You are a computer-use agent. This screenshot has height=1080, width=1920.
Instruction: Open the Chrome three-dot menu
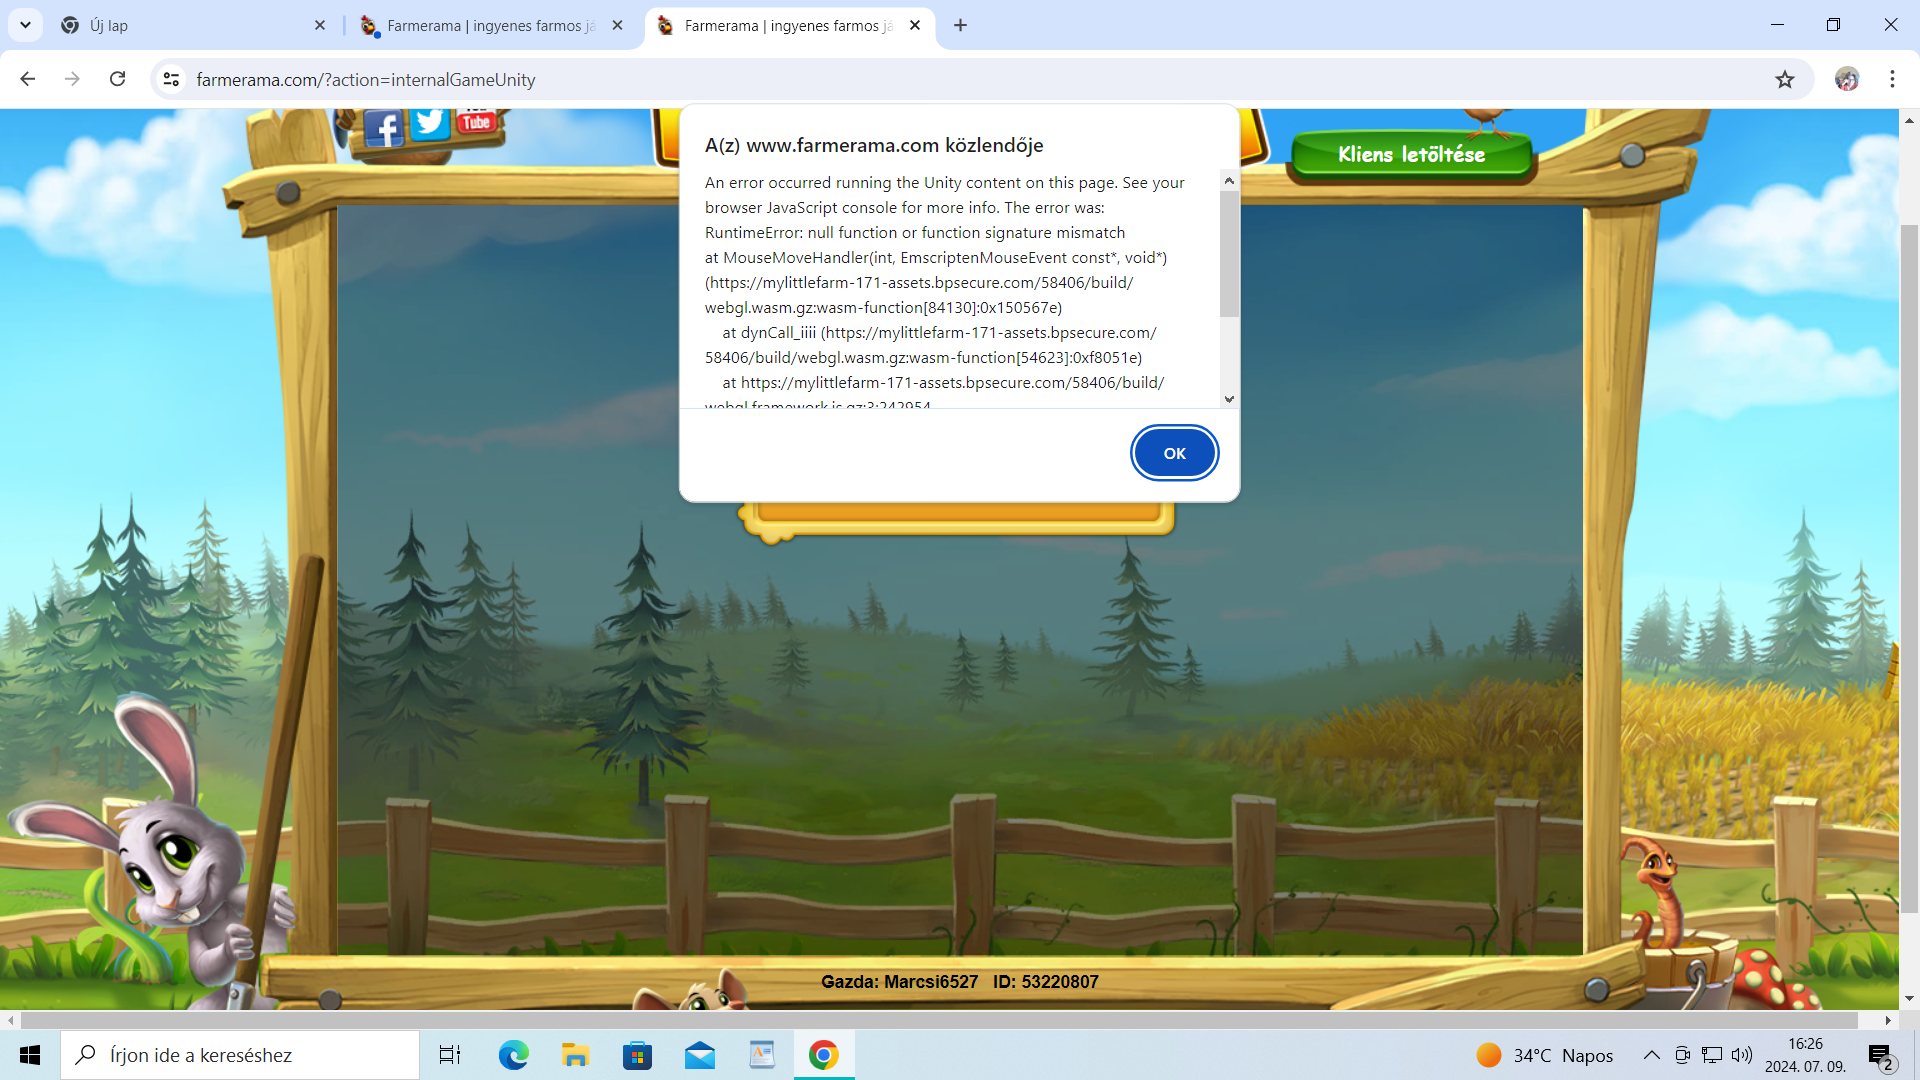(x=1892, y=79)
